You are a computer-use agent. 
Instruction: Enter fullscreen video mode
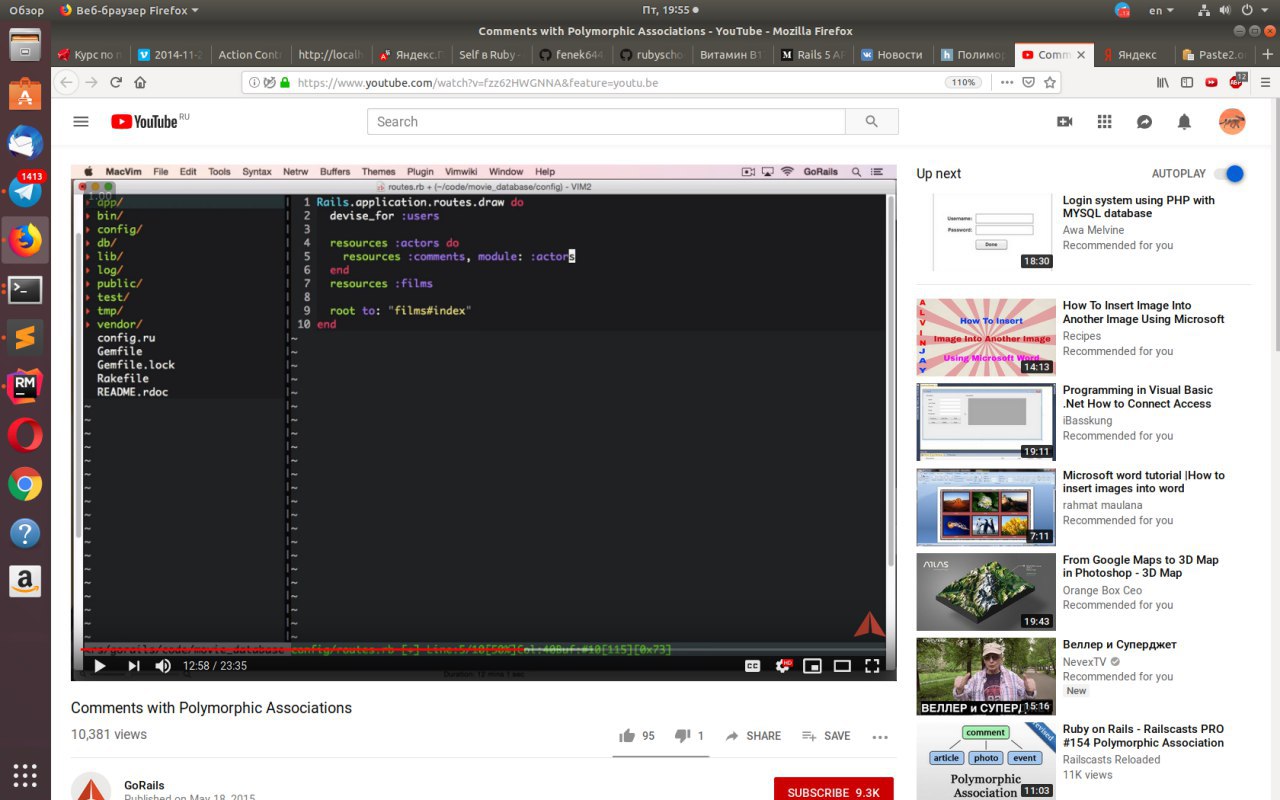(872, 666)
